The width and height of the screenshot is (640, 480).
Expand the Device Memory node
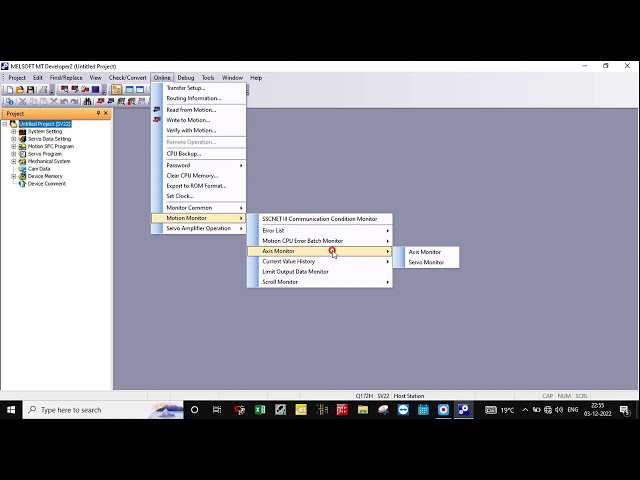[13, 176]
